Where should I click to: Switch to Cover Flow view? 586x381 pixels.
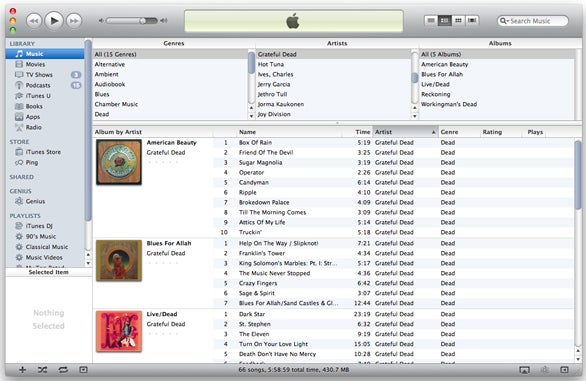(x=472, y=20)
